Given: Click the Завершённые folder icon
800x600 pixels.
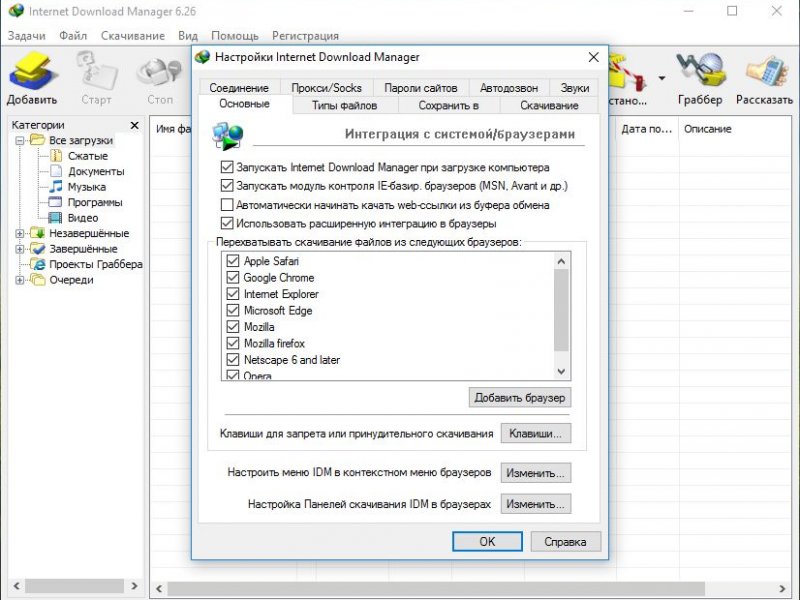Looking at the screenshot, I should [38, 248].
